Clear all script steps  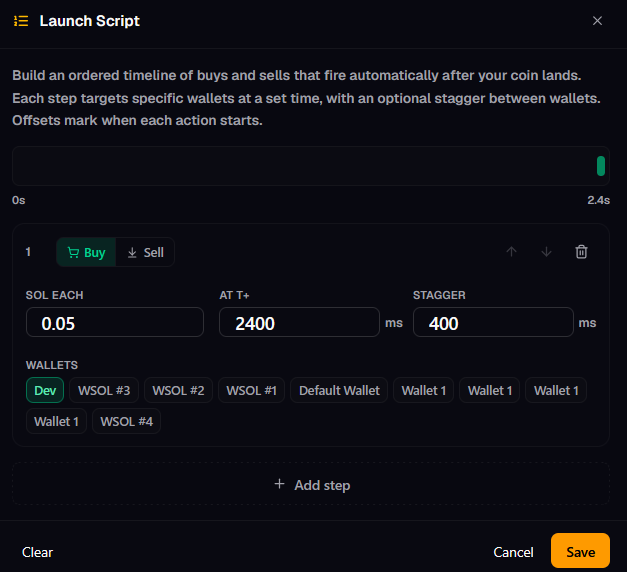tap(37, 552)
